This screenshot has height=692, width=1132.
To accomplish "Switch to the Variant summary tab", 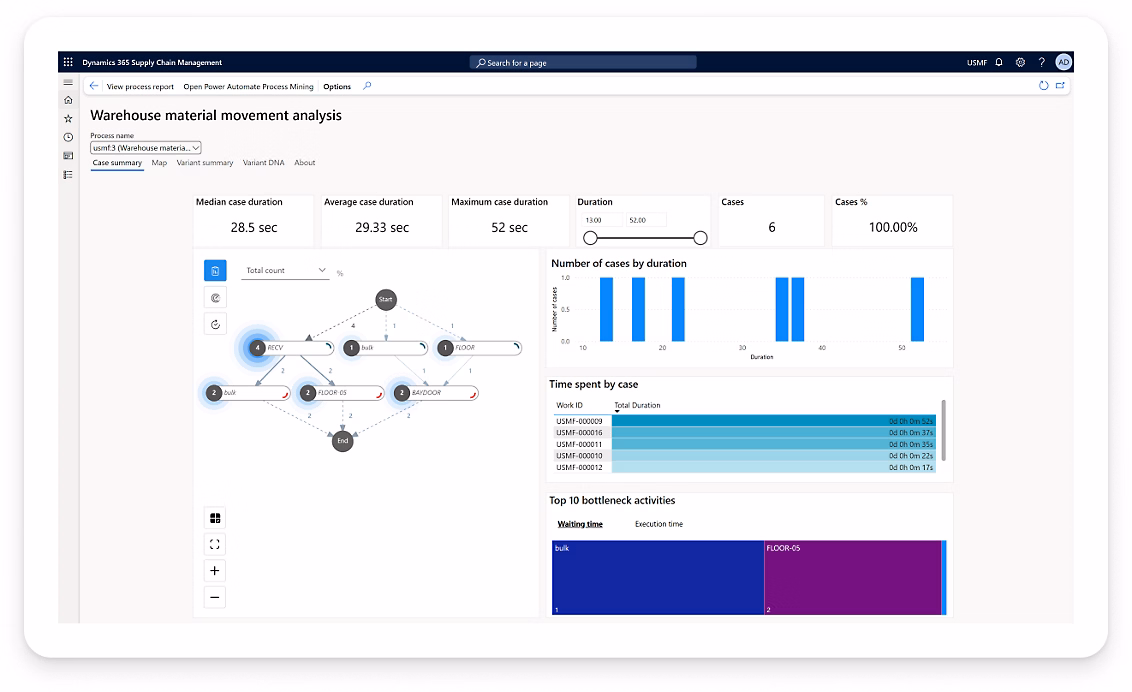I will click(205, 163).
